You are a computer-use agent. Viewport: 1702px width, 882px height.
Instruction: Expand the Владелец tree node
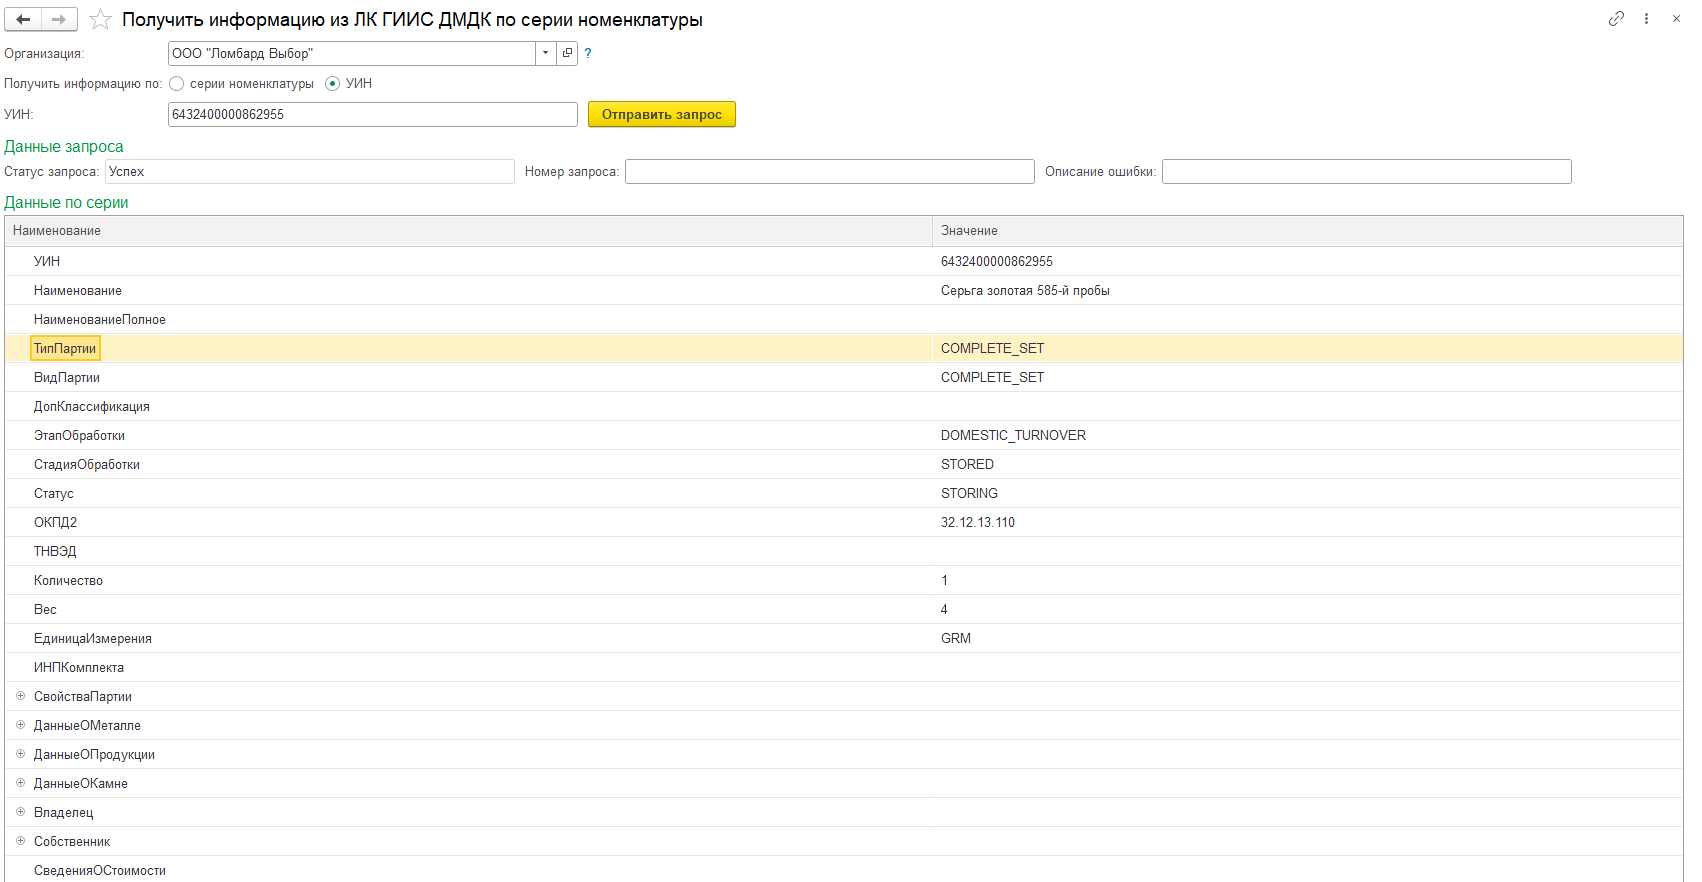tap(20, 812)
